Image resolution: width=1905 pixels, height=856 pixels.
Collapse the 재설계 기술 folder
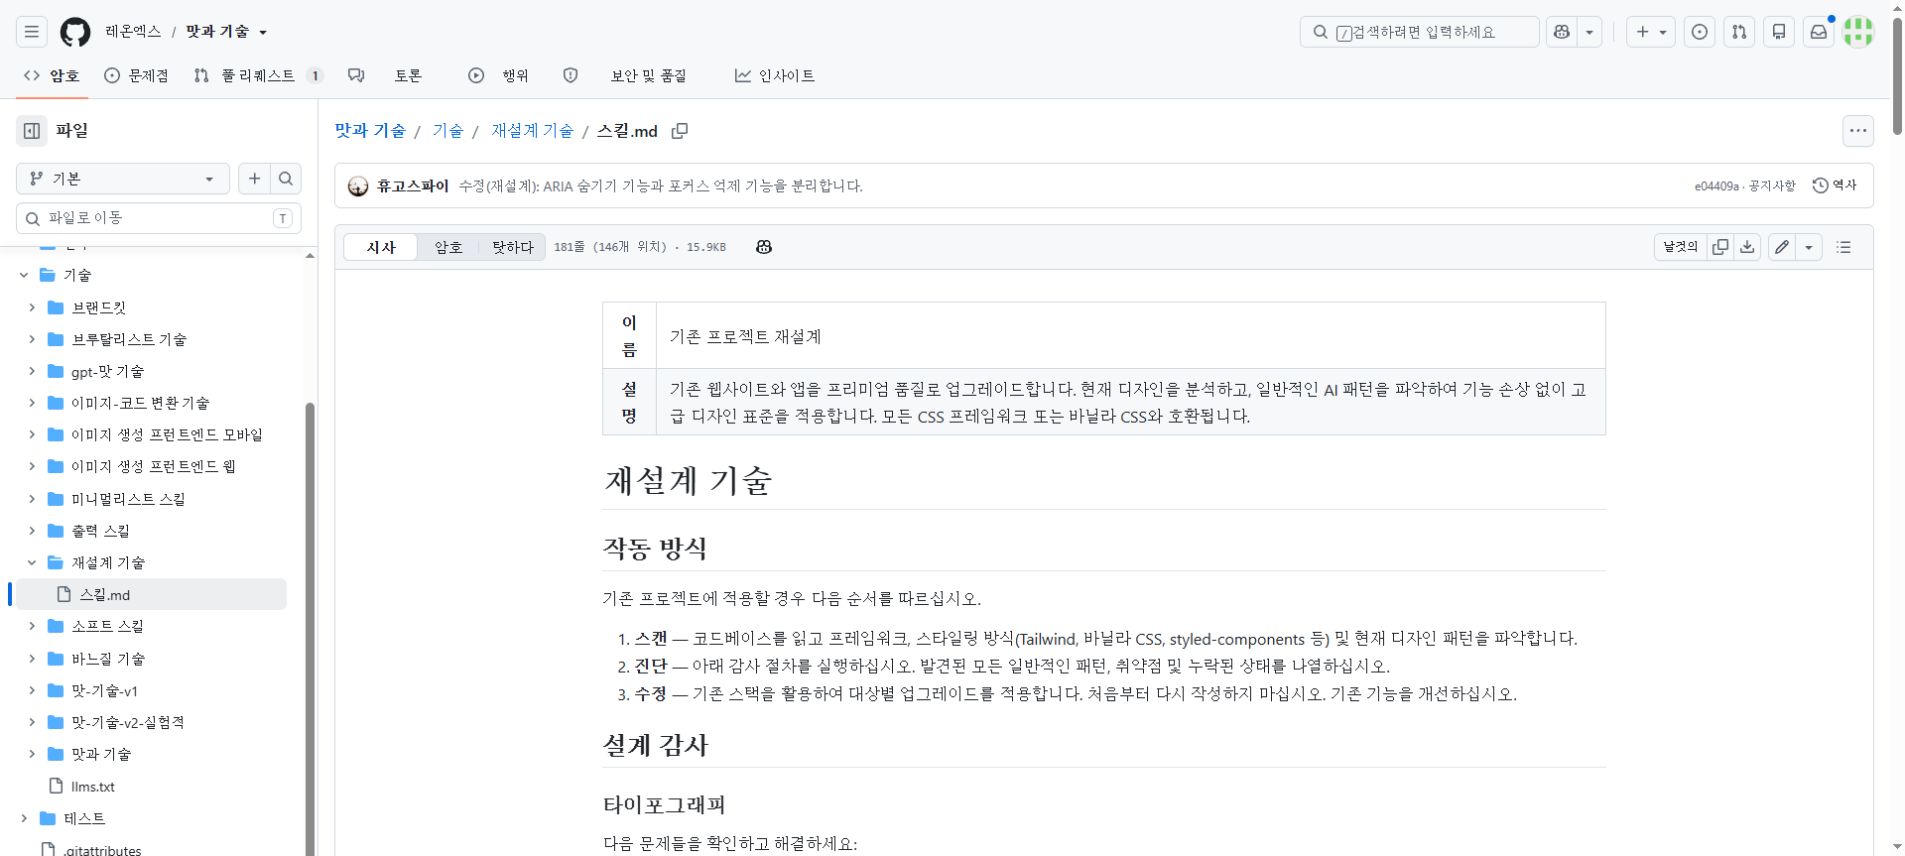(32, 563)
